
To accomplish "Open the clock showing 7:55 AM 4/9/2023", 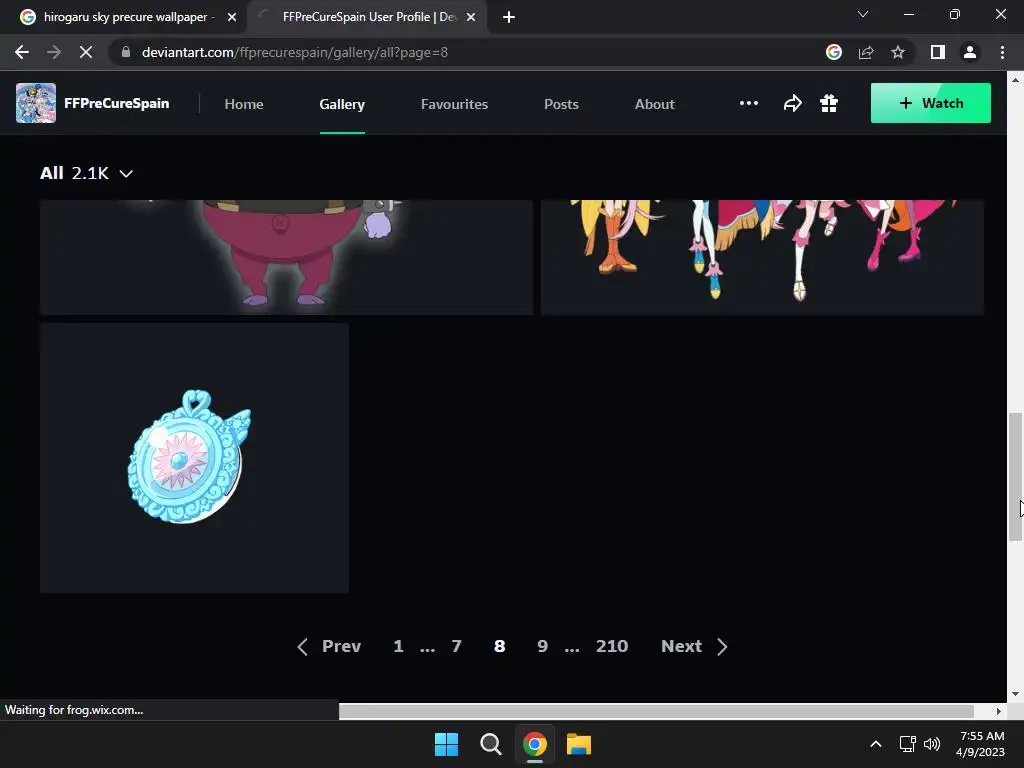I will pos(981,744).
